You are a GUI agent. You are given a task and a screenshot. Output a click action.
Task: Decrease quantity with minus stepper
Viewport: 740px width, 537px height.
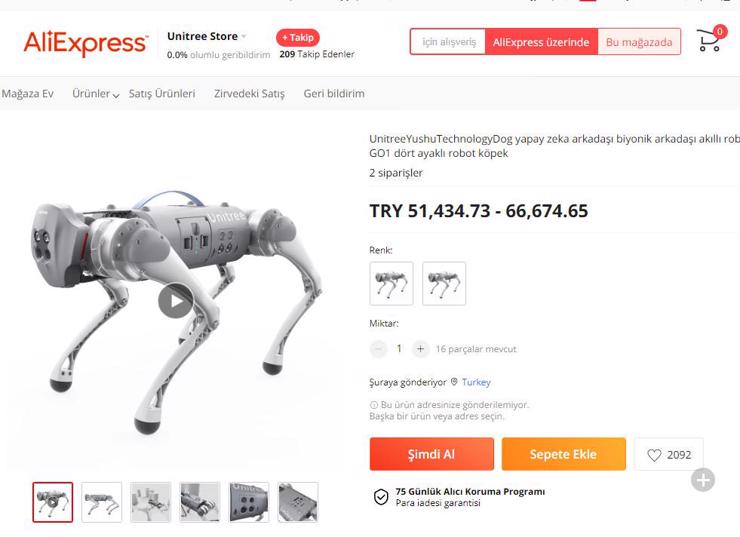tap(378, 349)
